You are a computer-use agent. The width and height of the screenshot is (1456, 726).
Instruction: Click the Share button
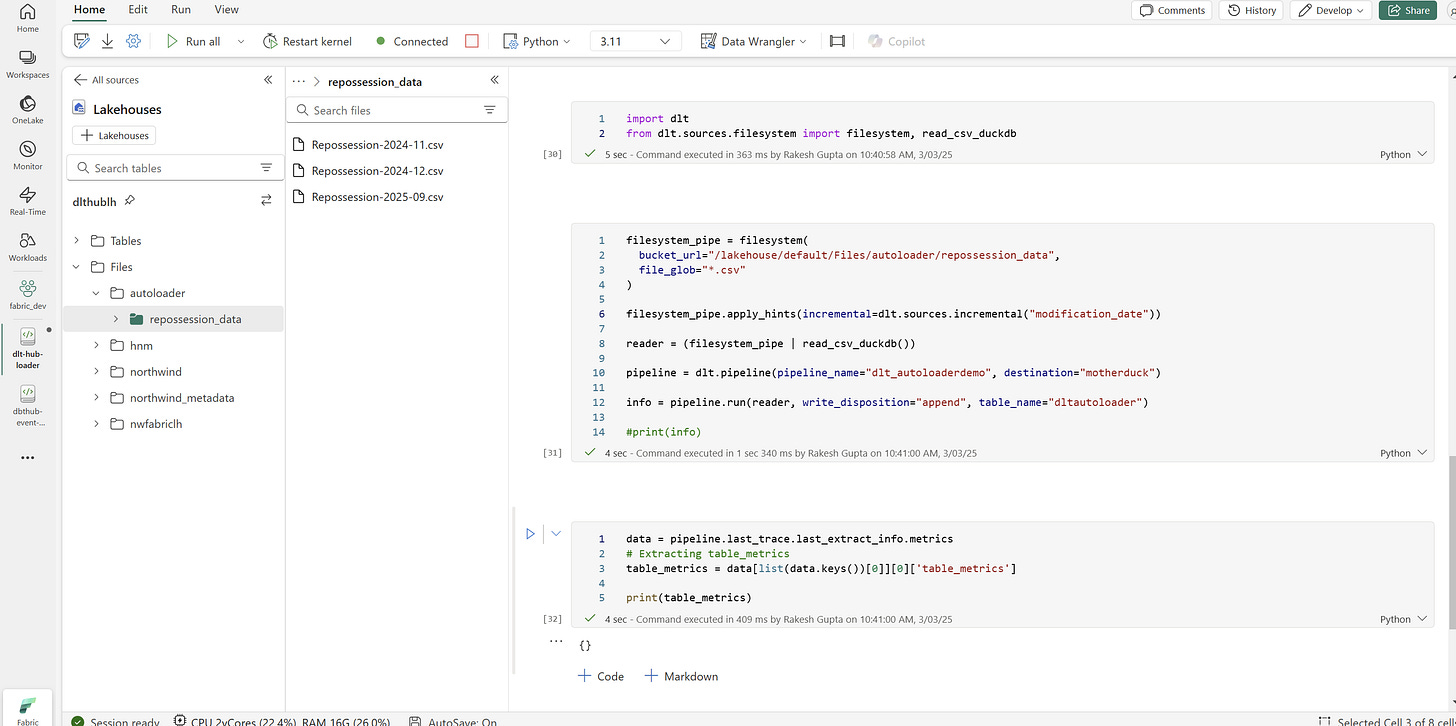point(1407,9)
